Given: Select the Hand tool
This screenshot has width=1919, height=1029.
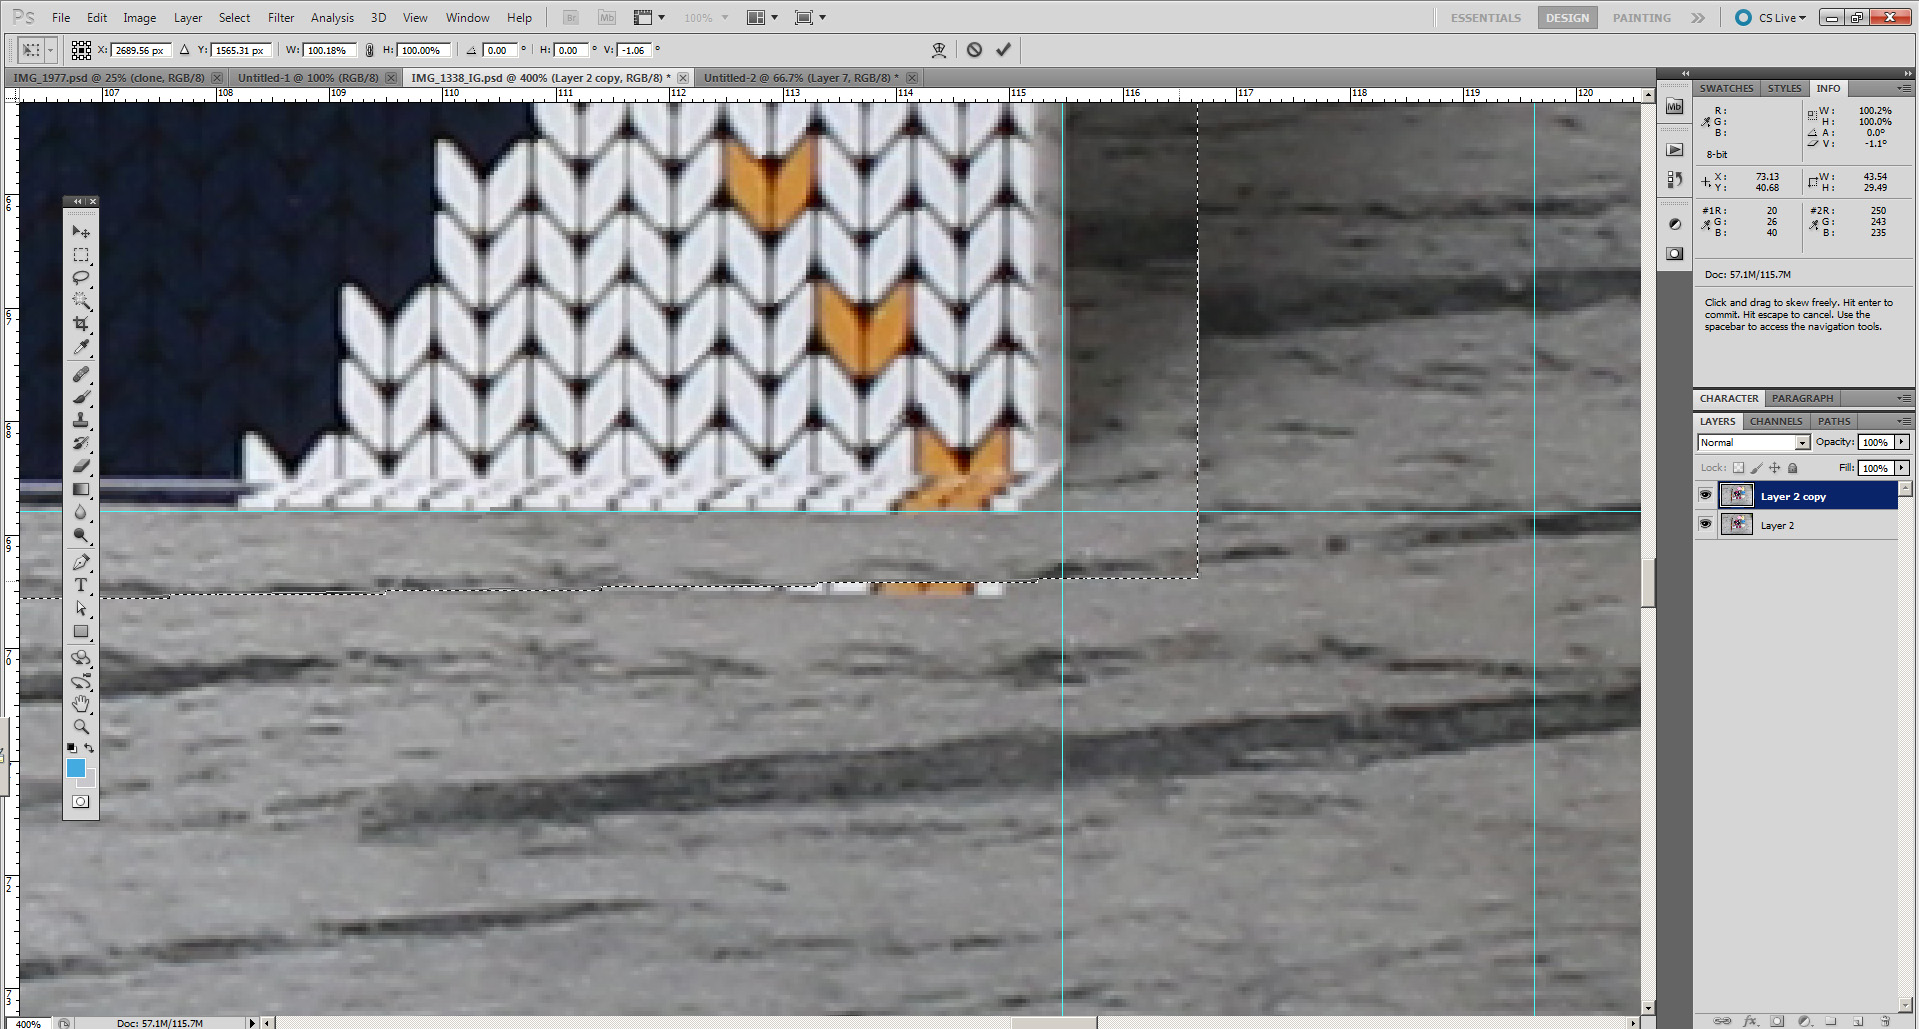Looking at the screenshot, I should coord(81,704).
